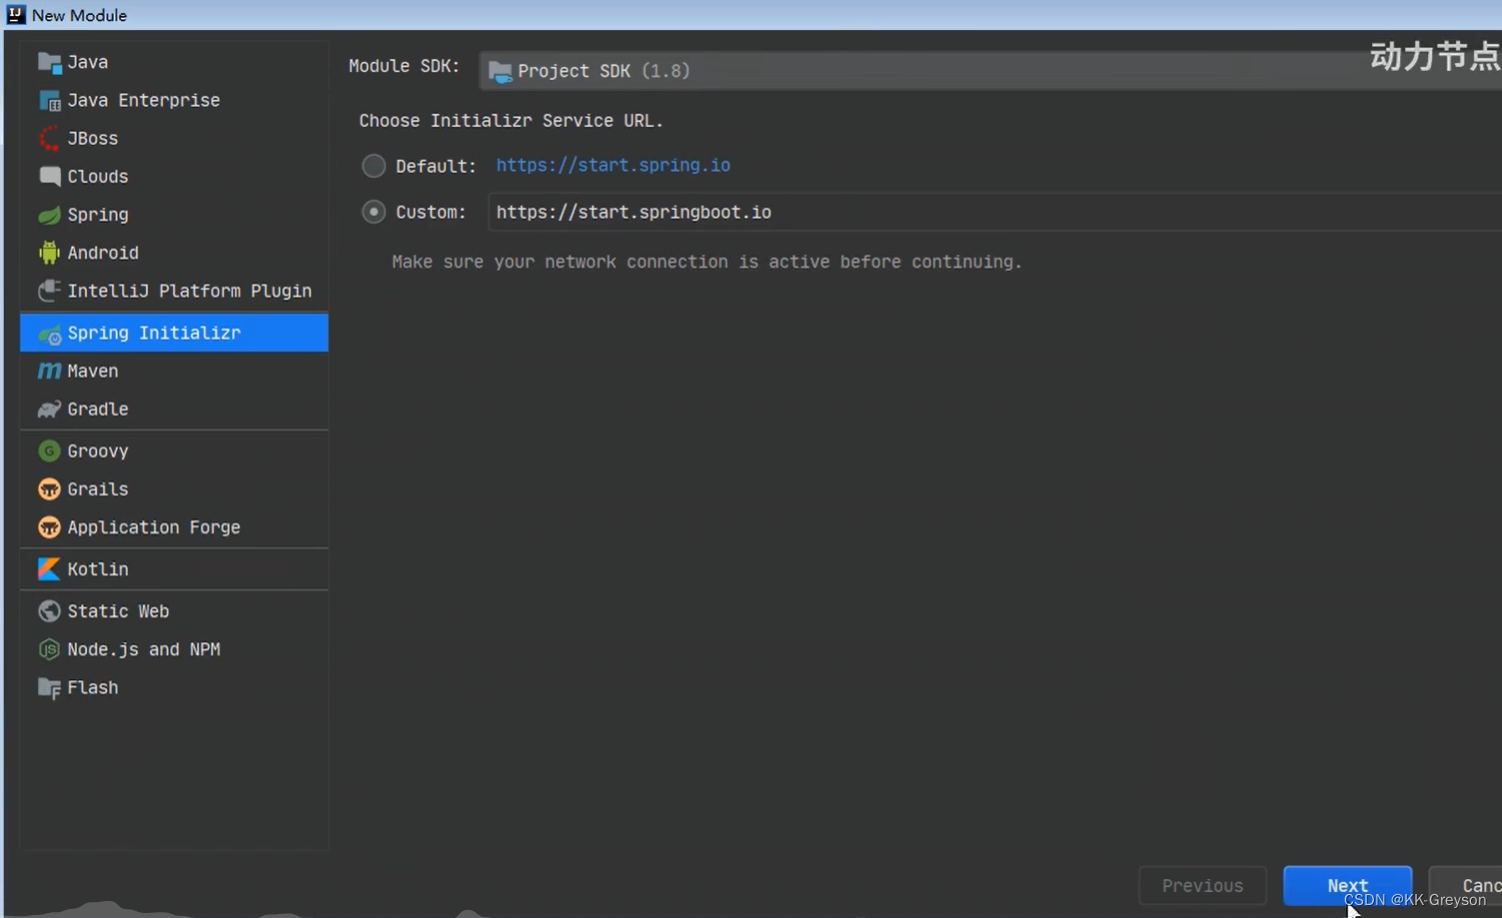Select the Custom service URL radio button

pos(374,212)
